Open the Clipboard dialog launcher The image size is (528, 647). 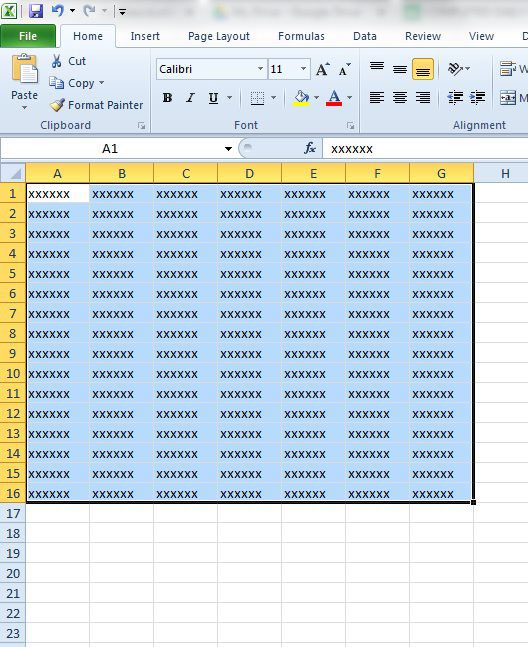click(141, 125)
